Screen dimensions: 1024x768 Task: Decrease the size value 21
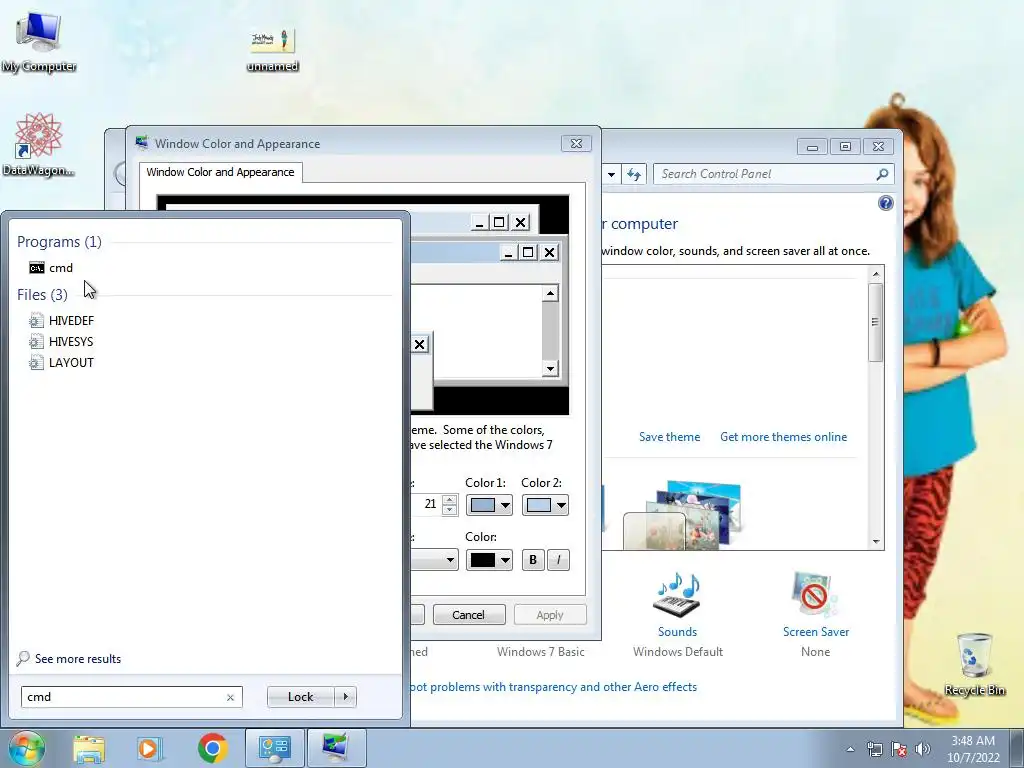coord(449,510)
